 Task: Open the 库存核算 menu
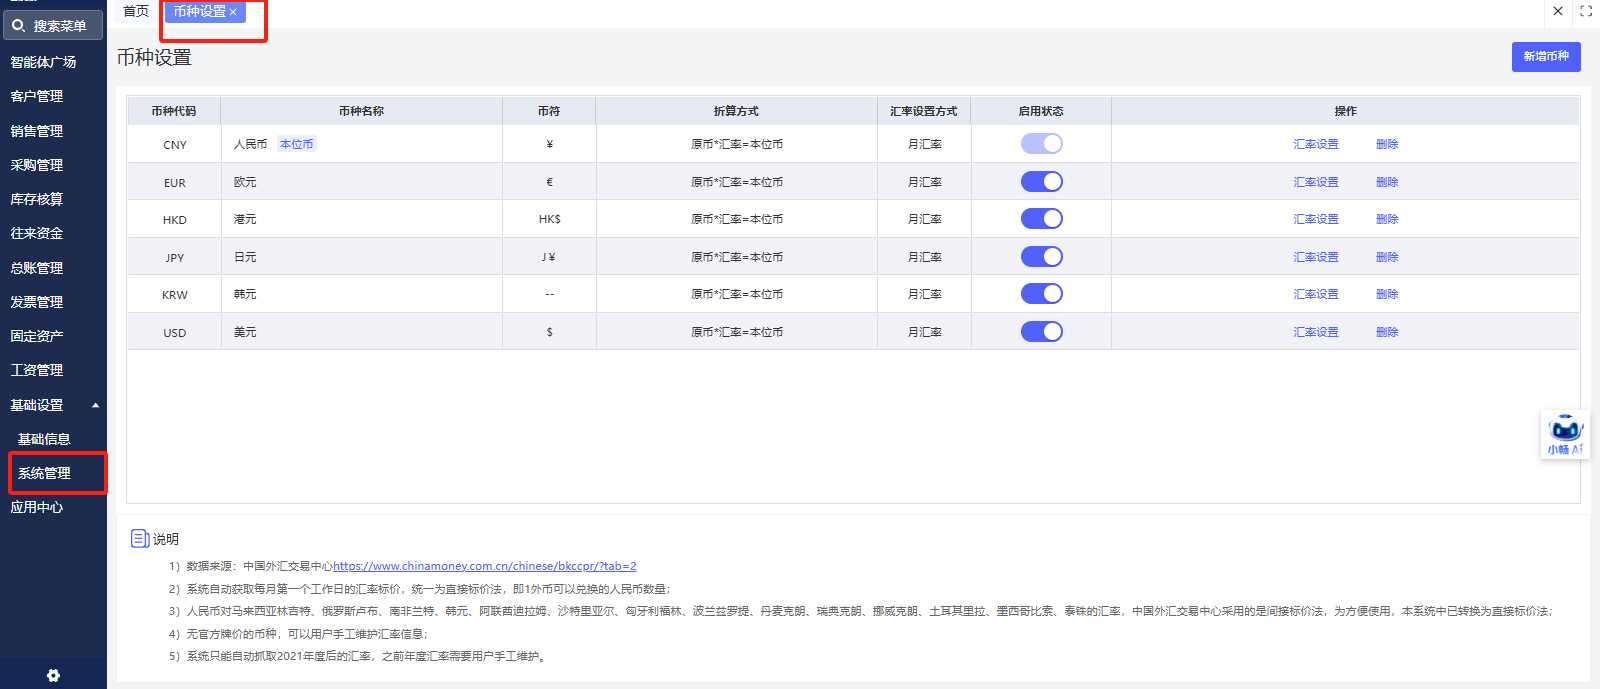coord(36,199)
